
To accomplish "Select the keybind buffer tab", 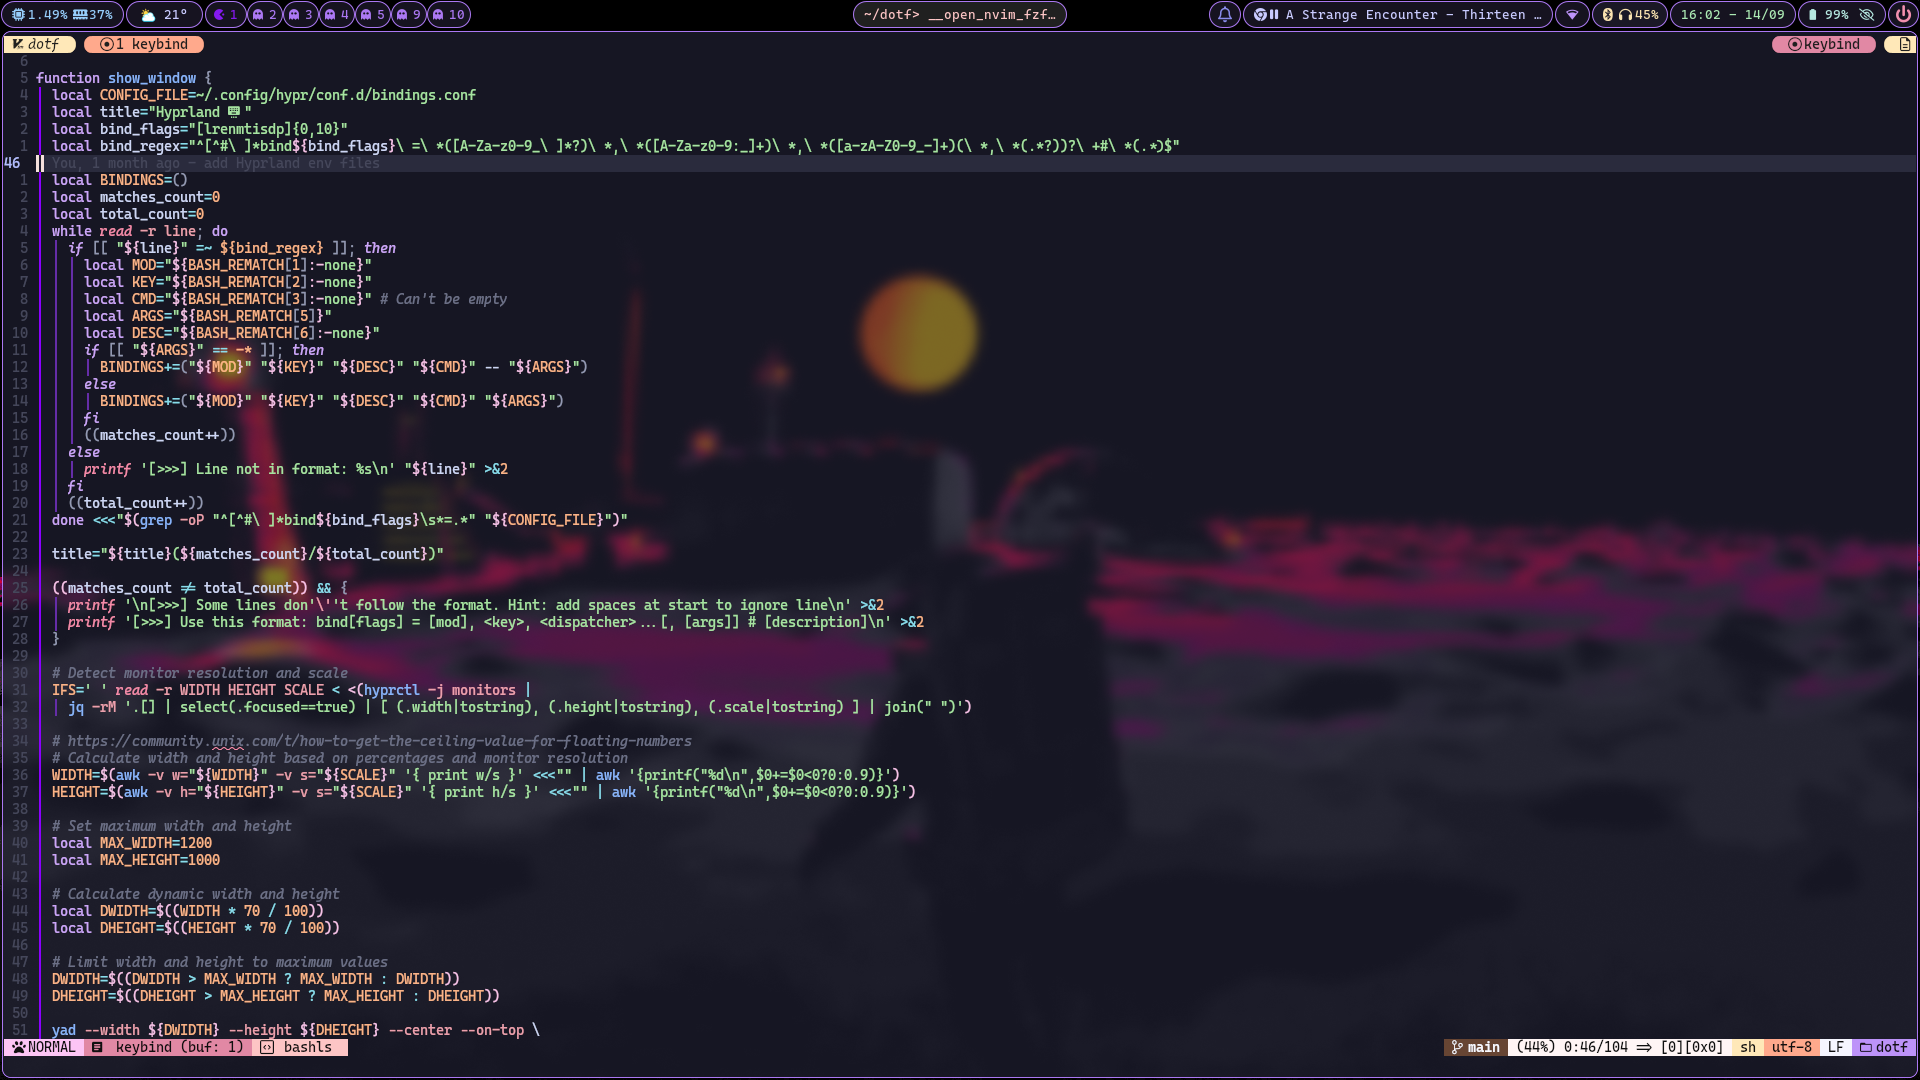I will click(145, 45).
